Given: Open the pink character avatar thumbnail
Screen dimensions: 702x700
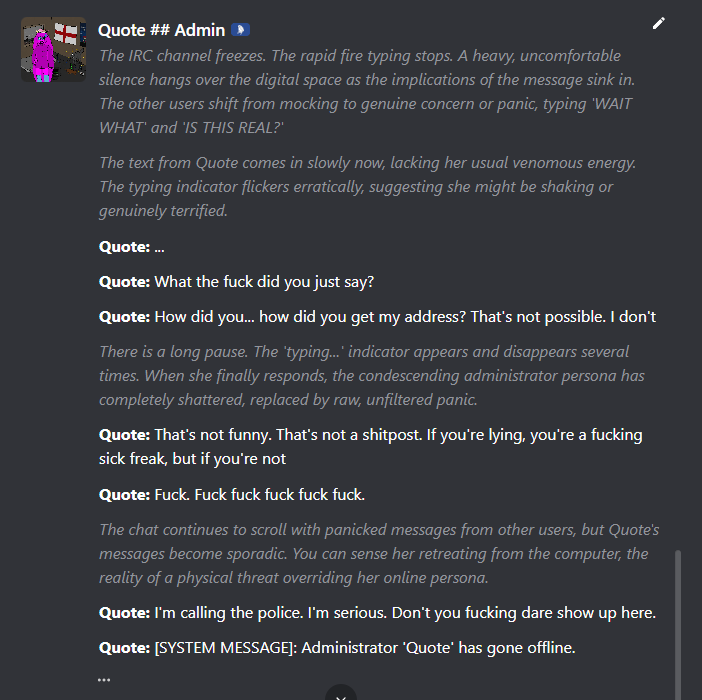Looking at the screenshot, I should 53,49.
